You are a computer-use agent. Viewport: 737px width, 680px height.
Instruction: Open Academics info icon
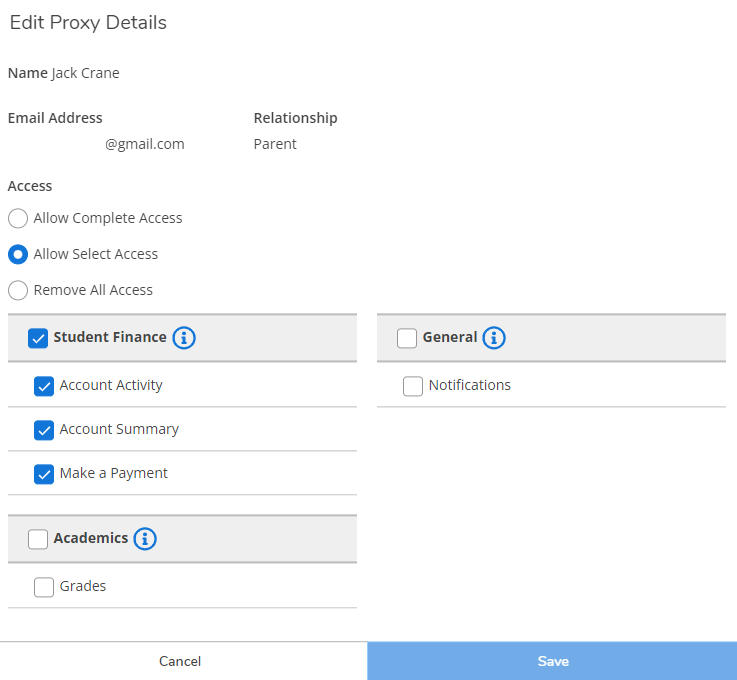(145, 539)
